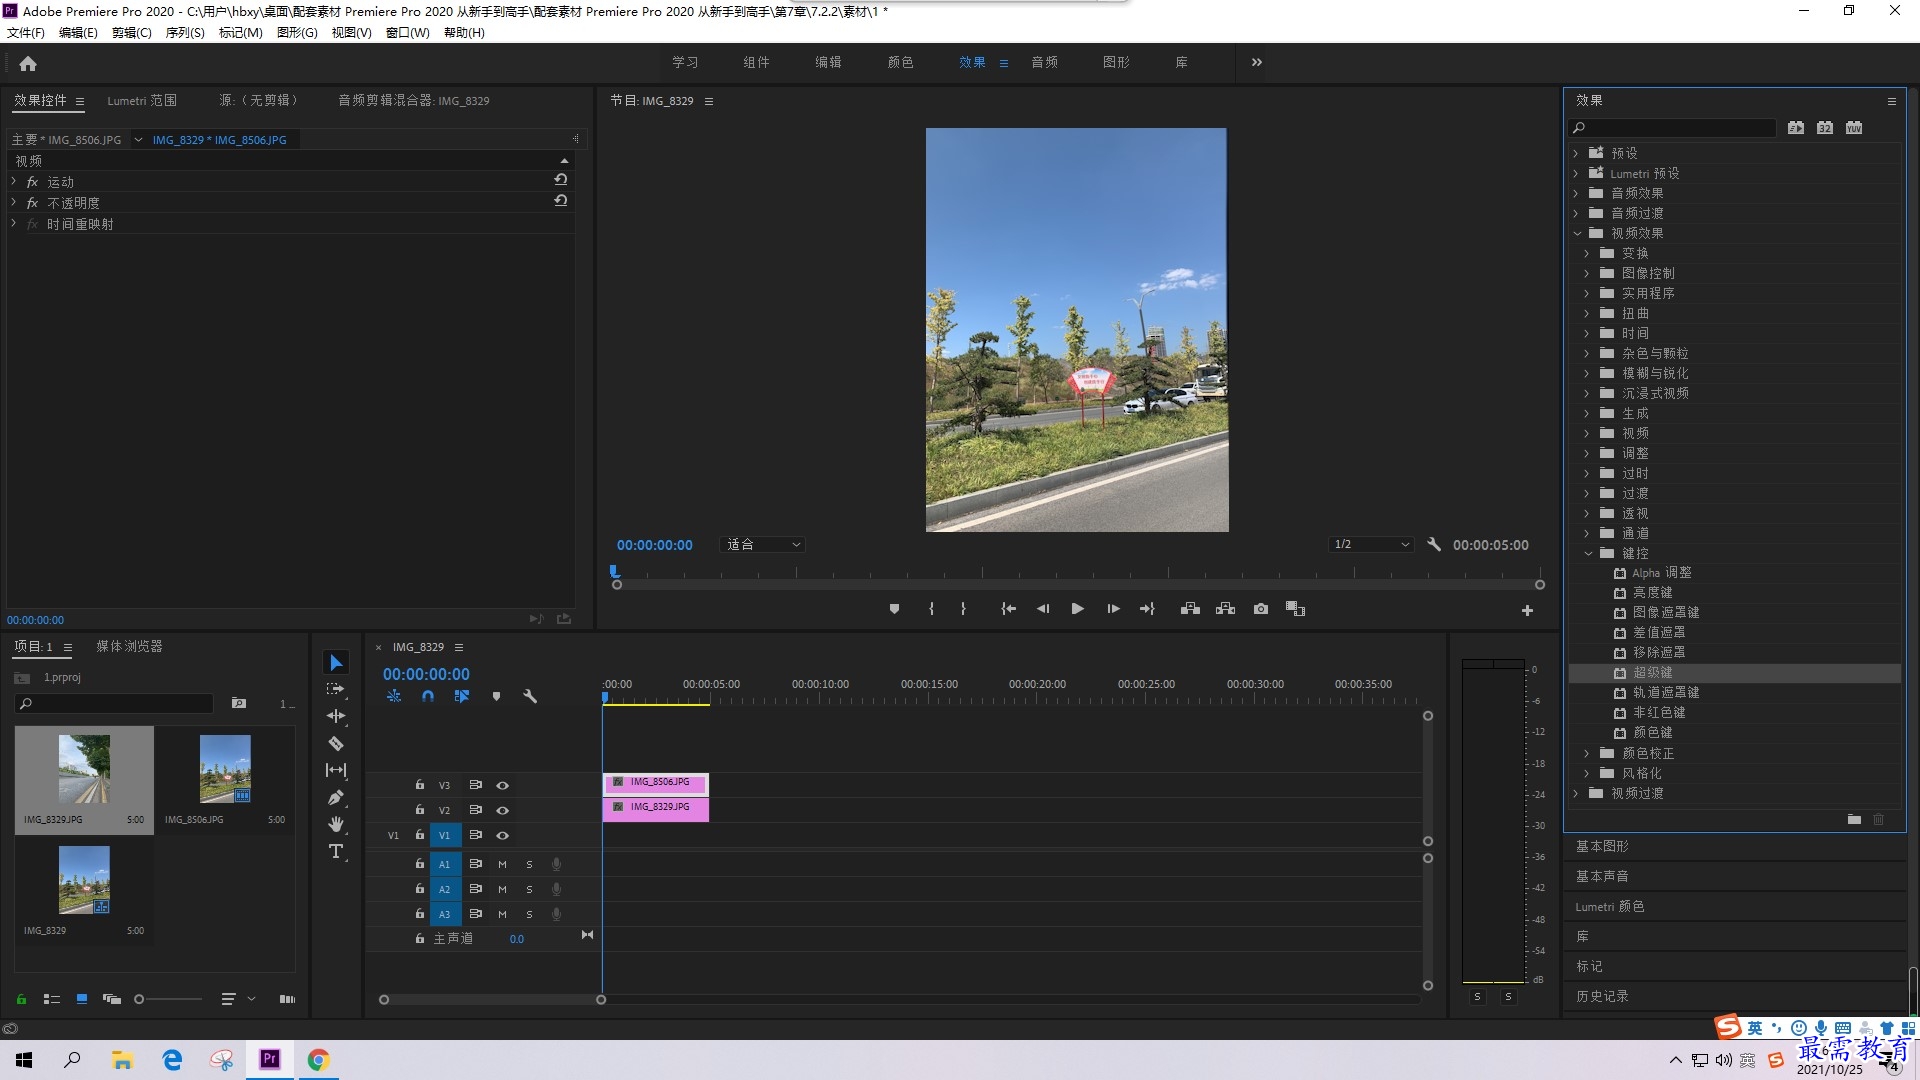Open the 适合 zoom level dropdown
The image size is (1920, 1080).
[763, 545]
